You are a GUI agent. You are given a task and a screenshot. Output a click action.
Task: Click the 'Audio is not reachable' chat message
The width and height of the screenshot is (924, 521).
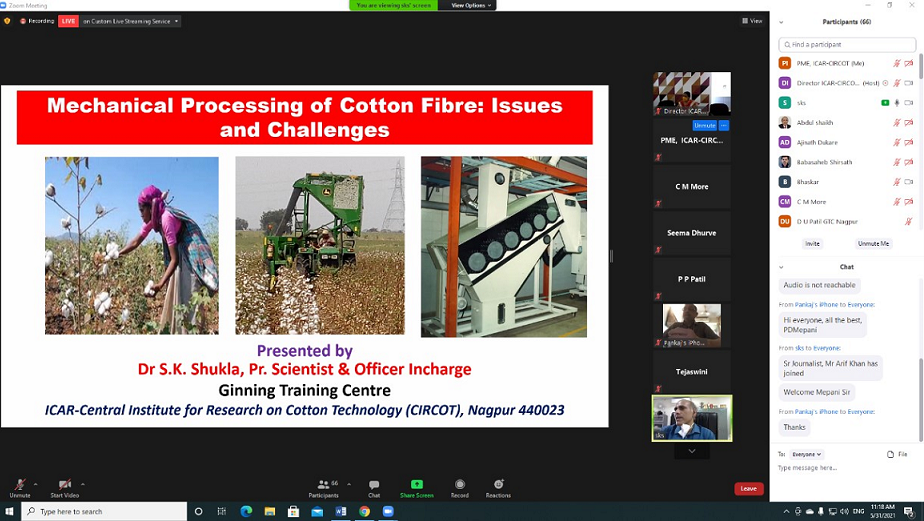pos(819,285)
